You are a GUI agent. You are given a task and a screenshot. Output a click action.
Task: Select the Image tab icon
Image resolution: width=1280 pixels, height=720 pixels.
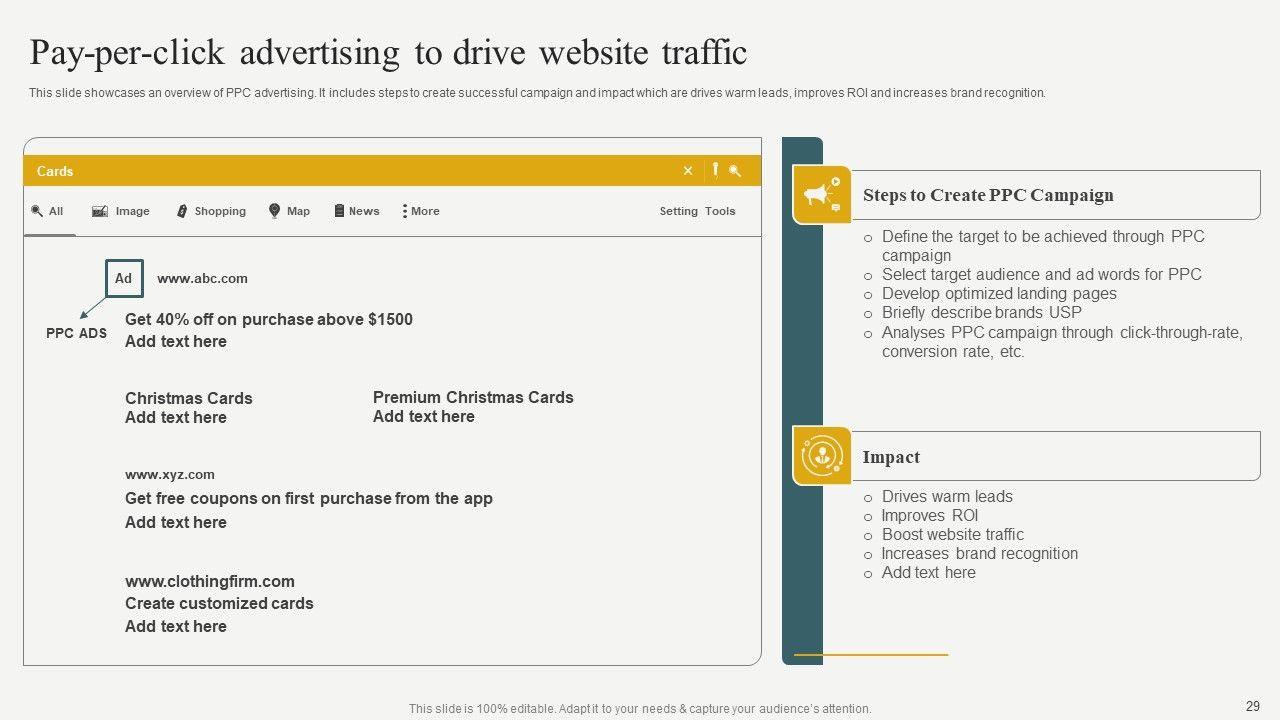(x=100, y=211)
